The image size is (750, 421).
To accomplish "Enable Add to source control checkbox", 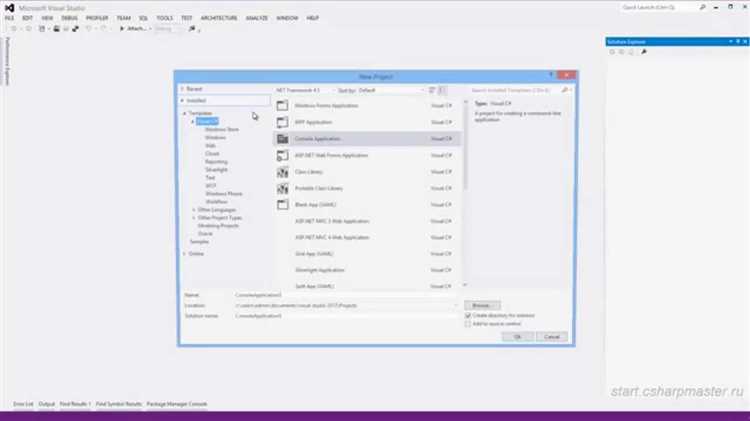I will (468, 324).
